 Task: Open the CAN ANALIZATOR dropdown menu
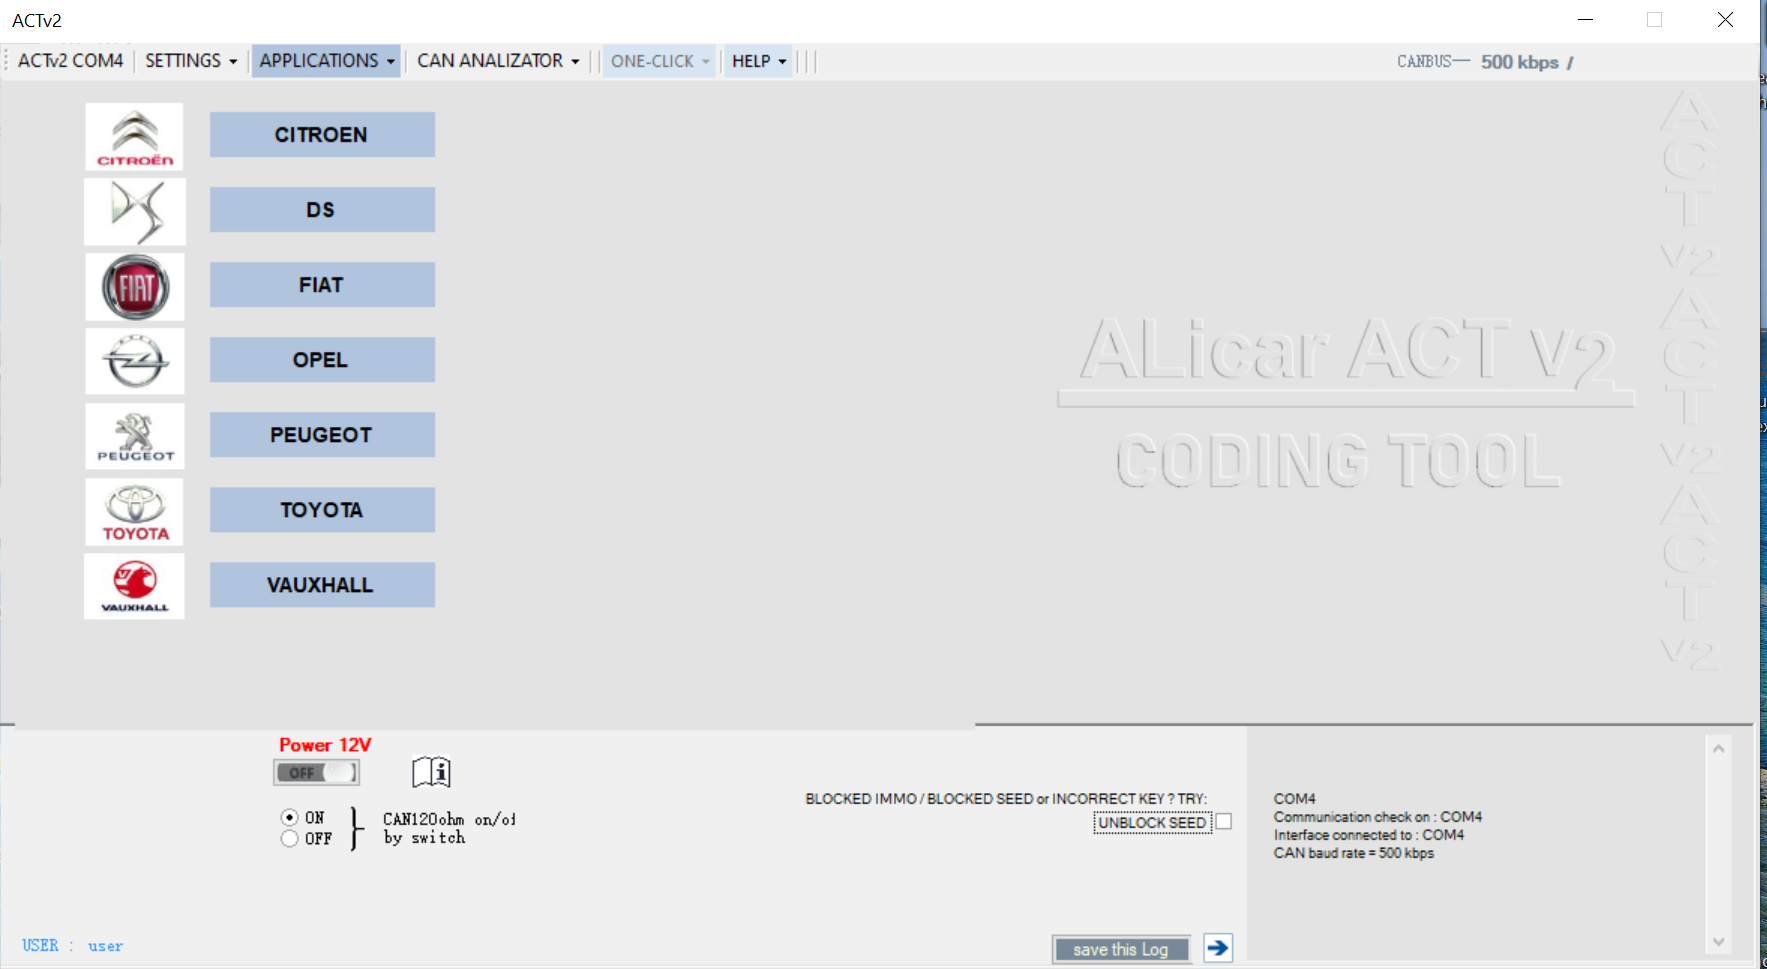coord(498,61)
